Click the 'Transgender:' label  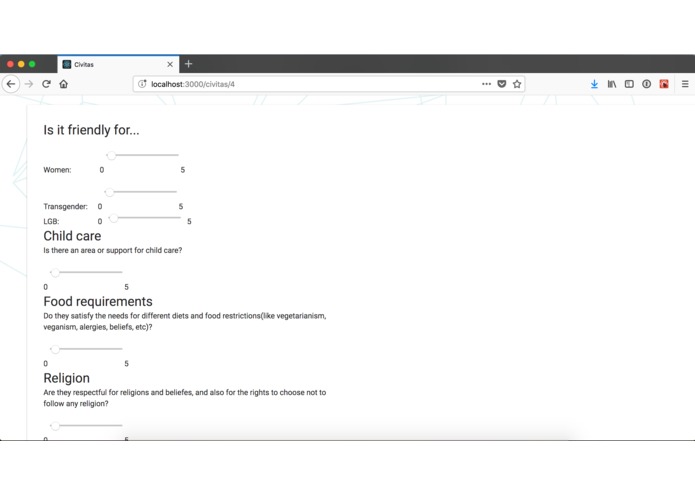[65, 206]
